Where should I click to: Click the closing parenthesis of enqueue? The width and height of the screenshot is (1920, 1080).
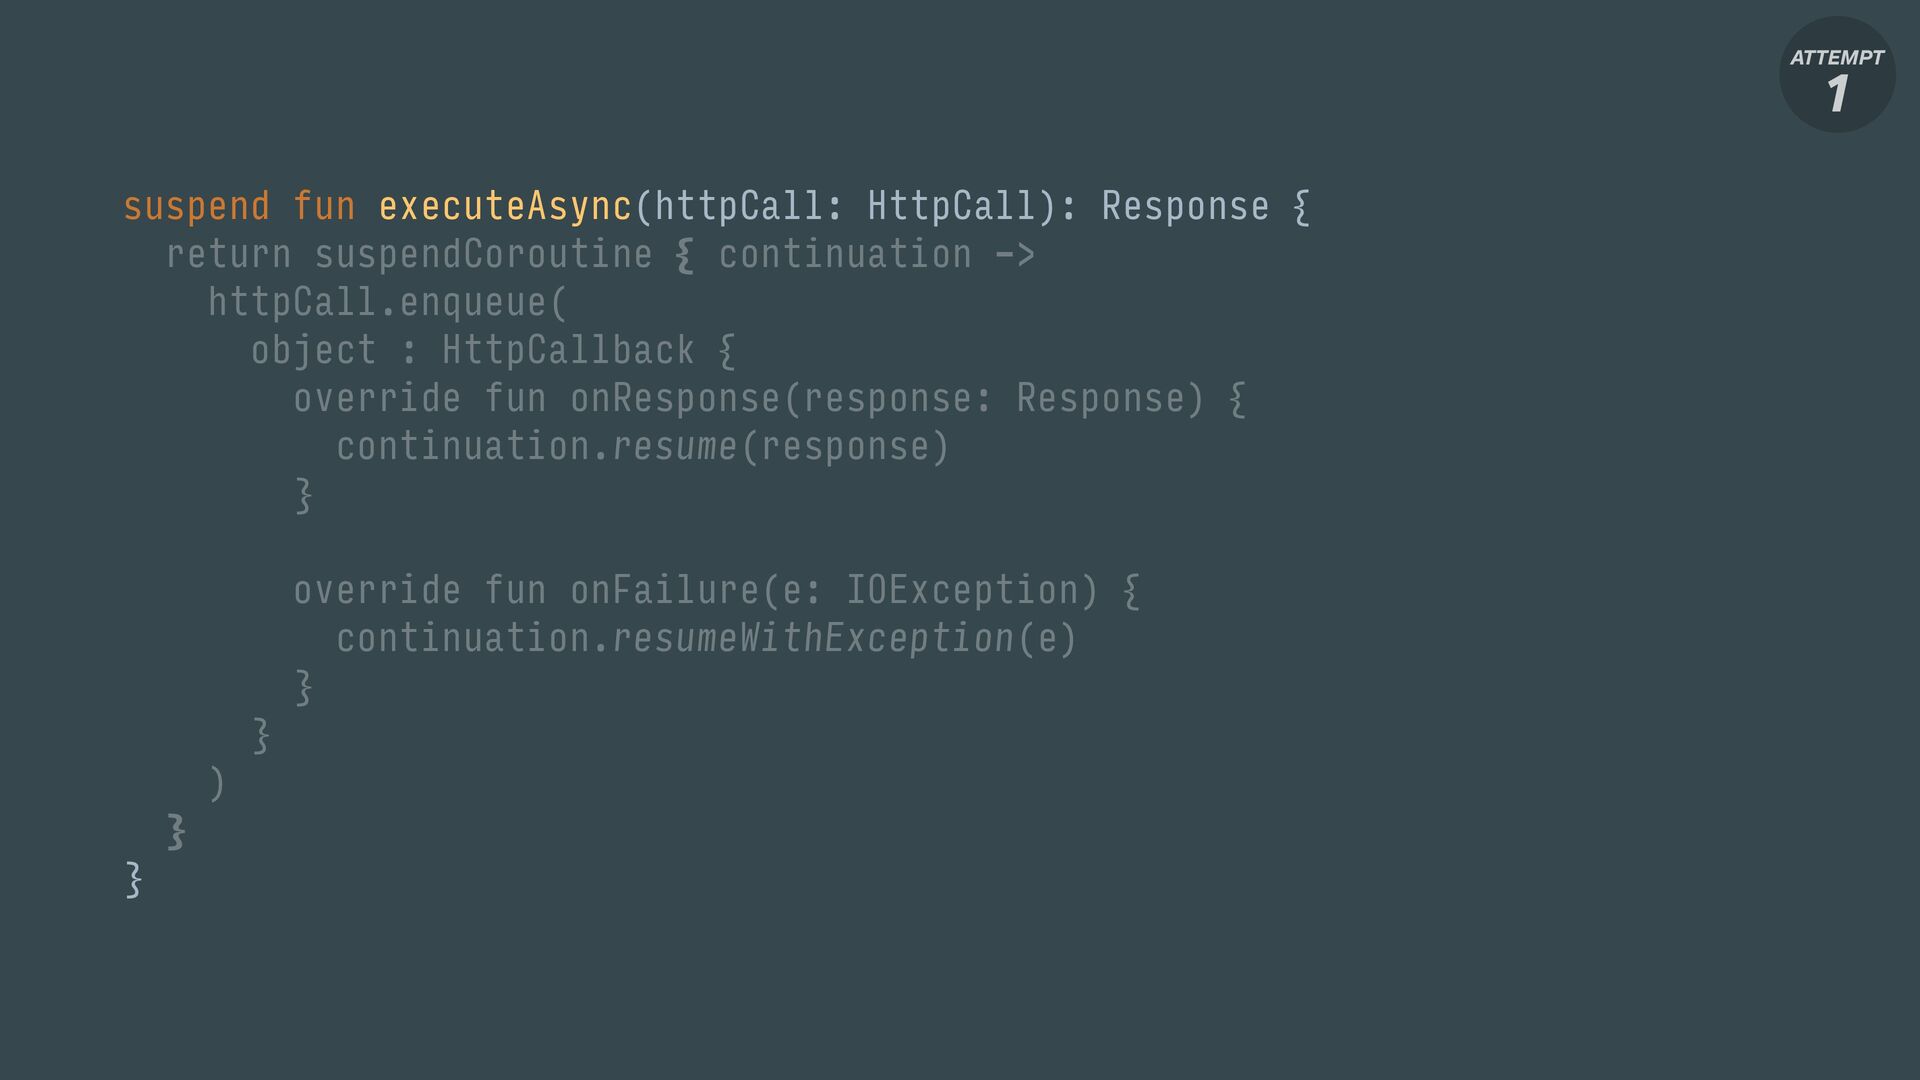(x=217, y=783)
